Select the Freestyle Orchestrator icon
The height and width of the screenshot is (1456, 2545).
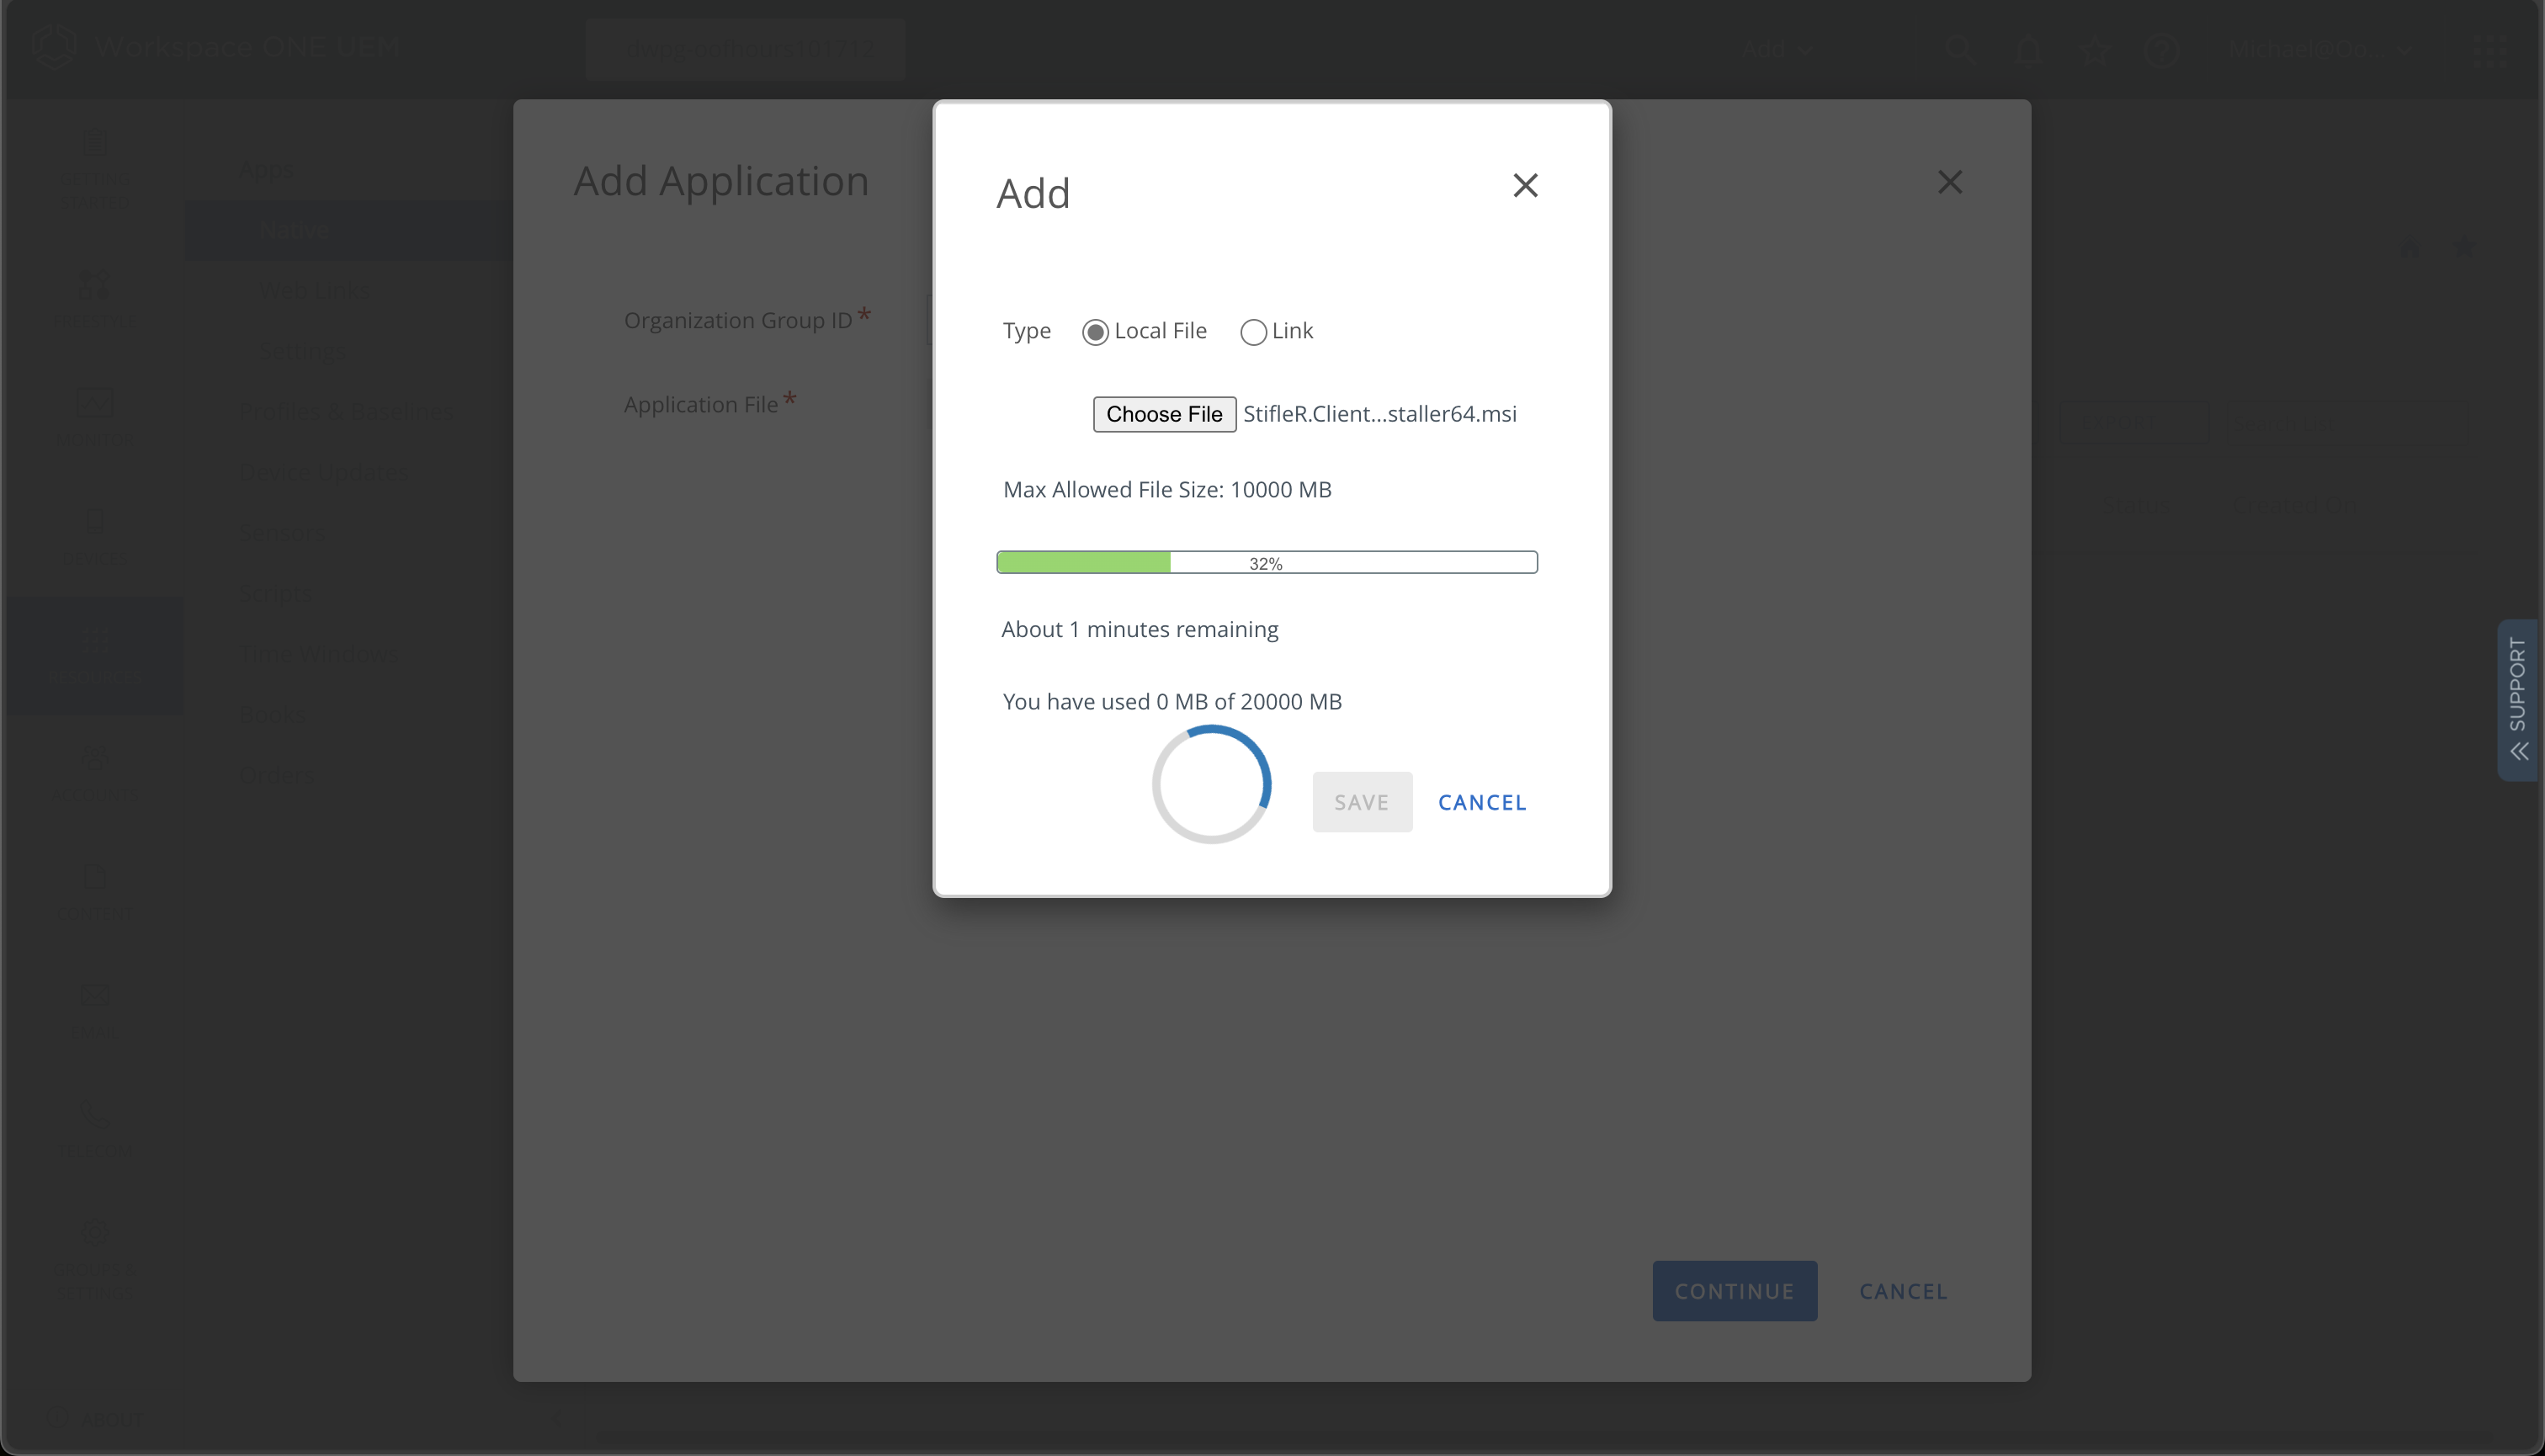point(95,300)
